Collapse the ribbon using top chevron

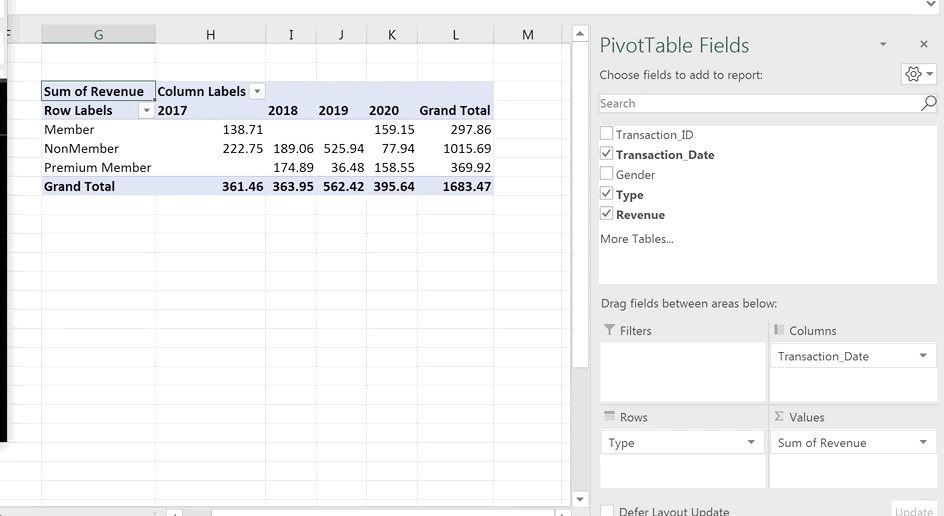click(x=931, y=5)
